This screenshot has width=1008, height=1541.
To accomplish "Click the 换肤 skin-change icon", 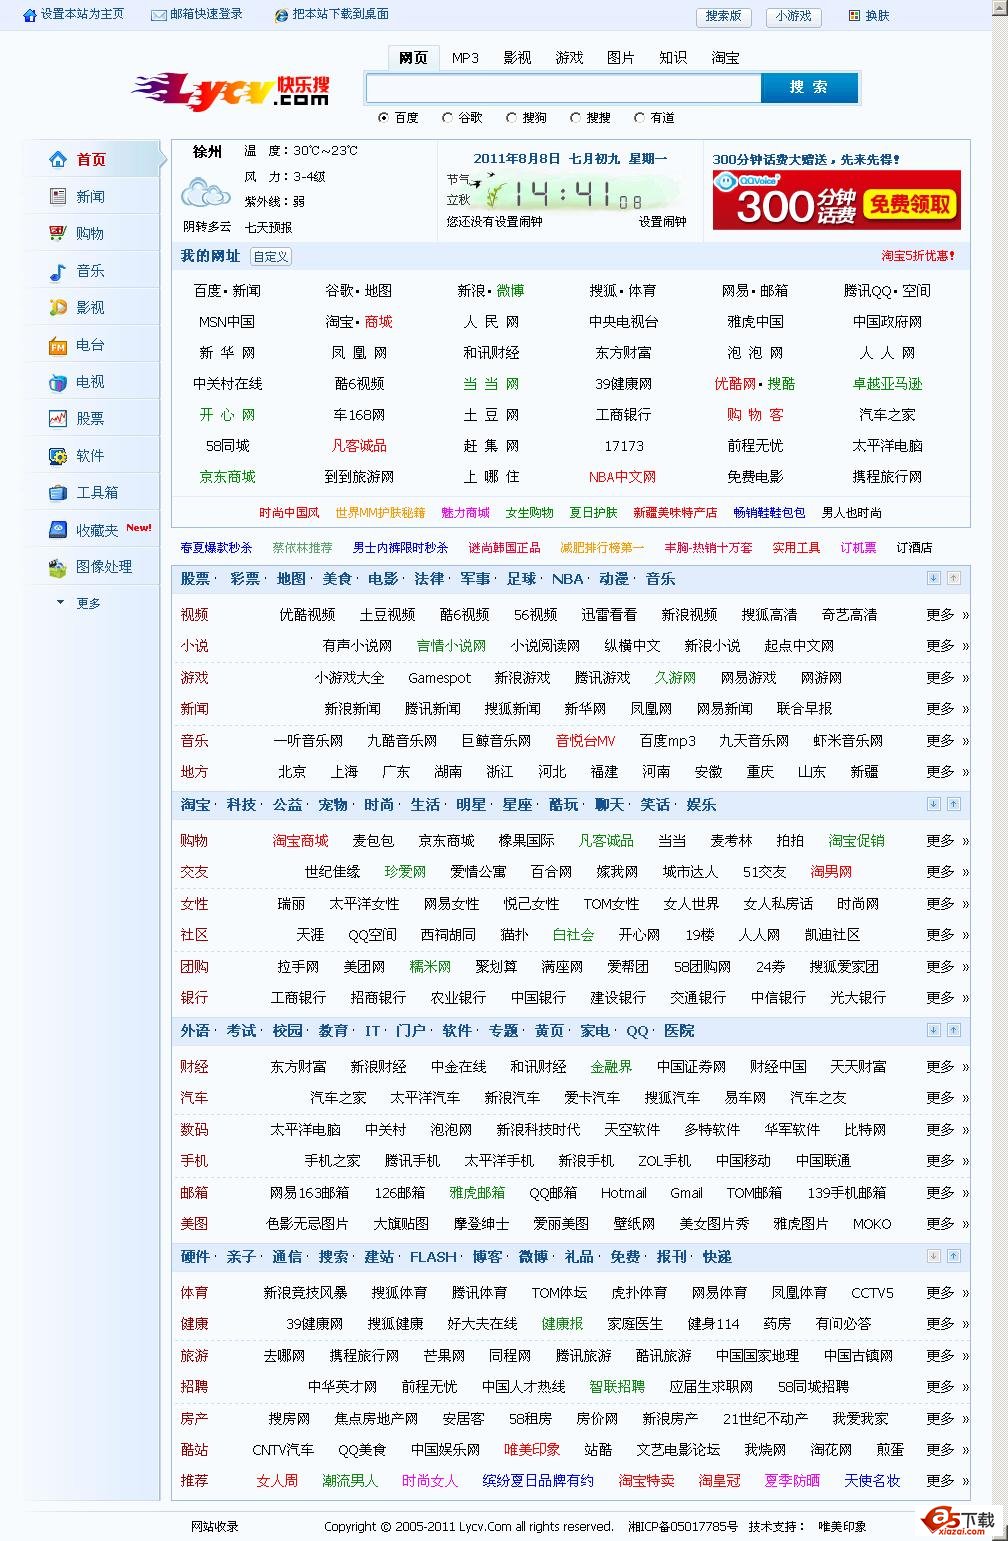I will 854,16.
